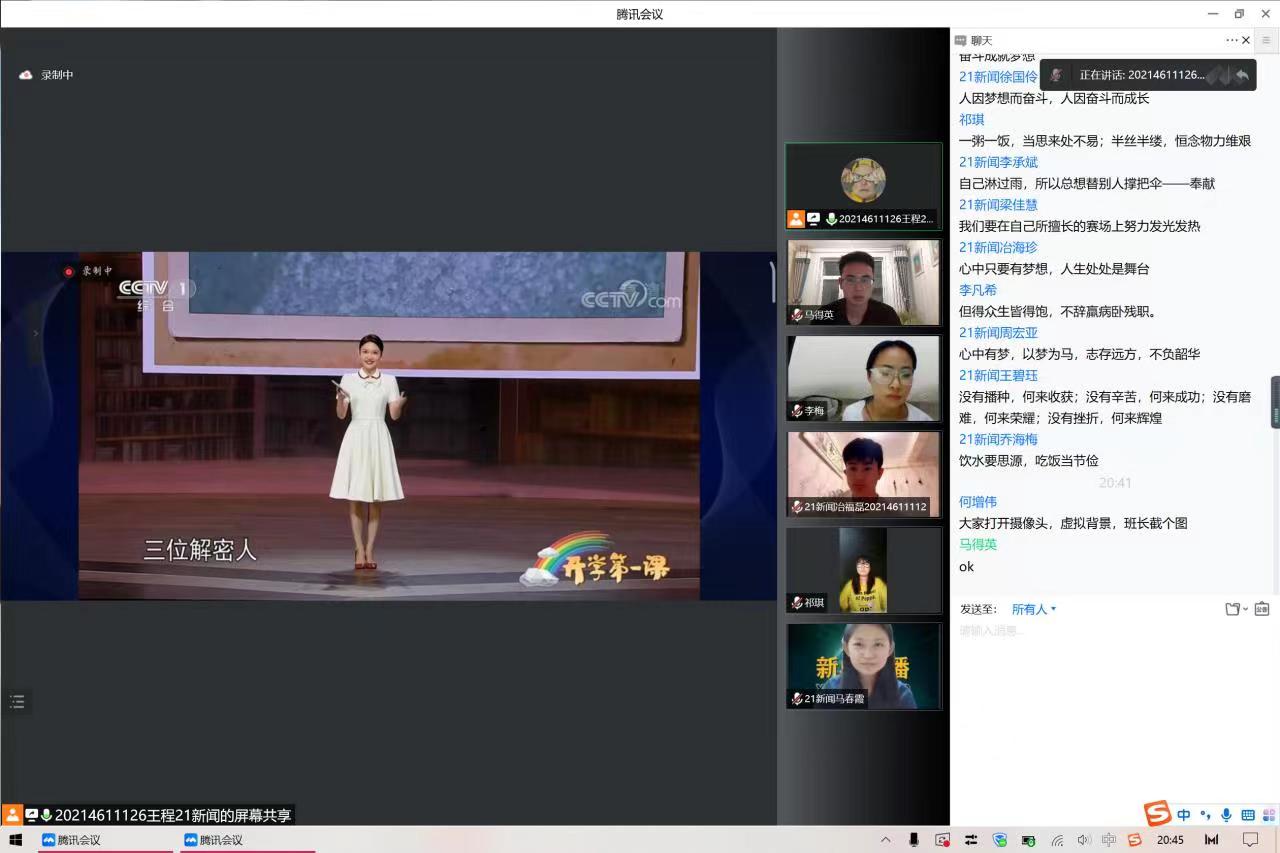Click muted mic icon on 祁琪's tile

point(797,603)
